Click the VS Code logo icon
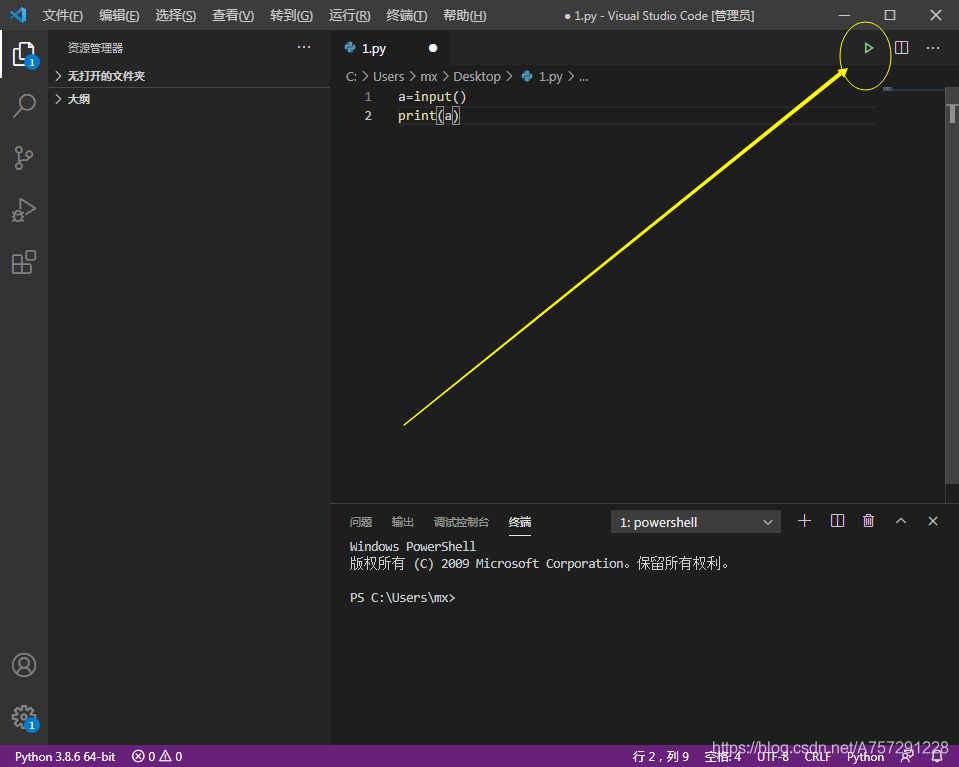Screen dimensions: 959x767 (18, 15)
